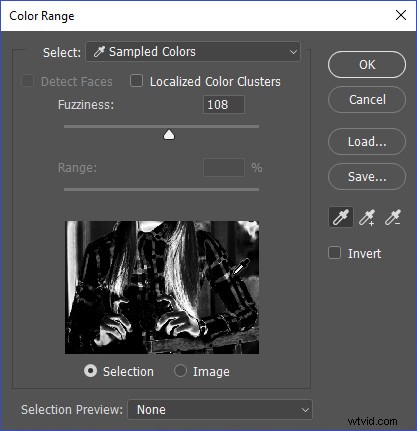
Task: Click the Load... button
Action: point(367,142)
